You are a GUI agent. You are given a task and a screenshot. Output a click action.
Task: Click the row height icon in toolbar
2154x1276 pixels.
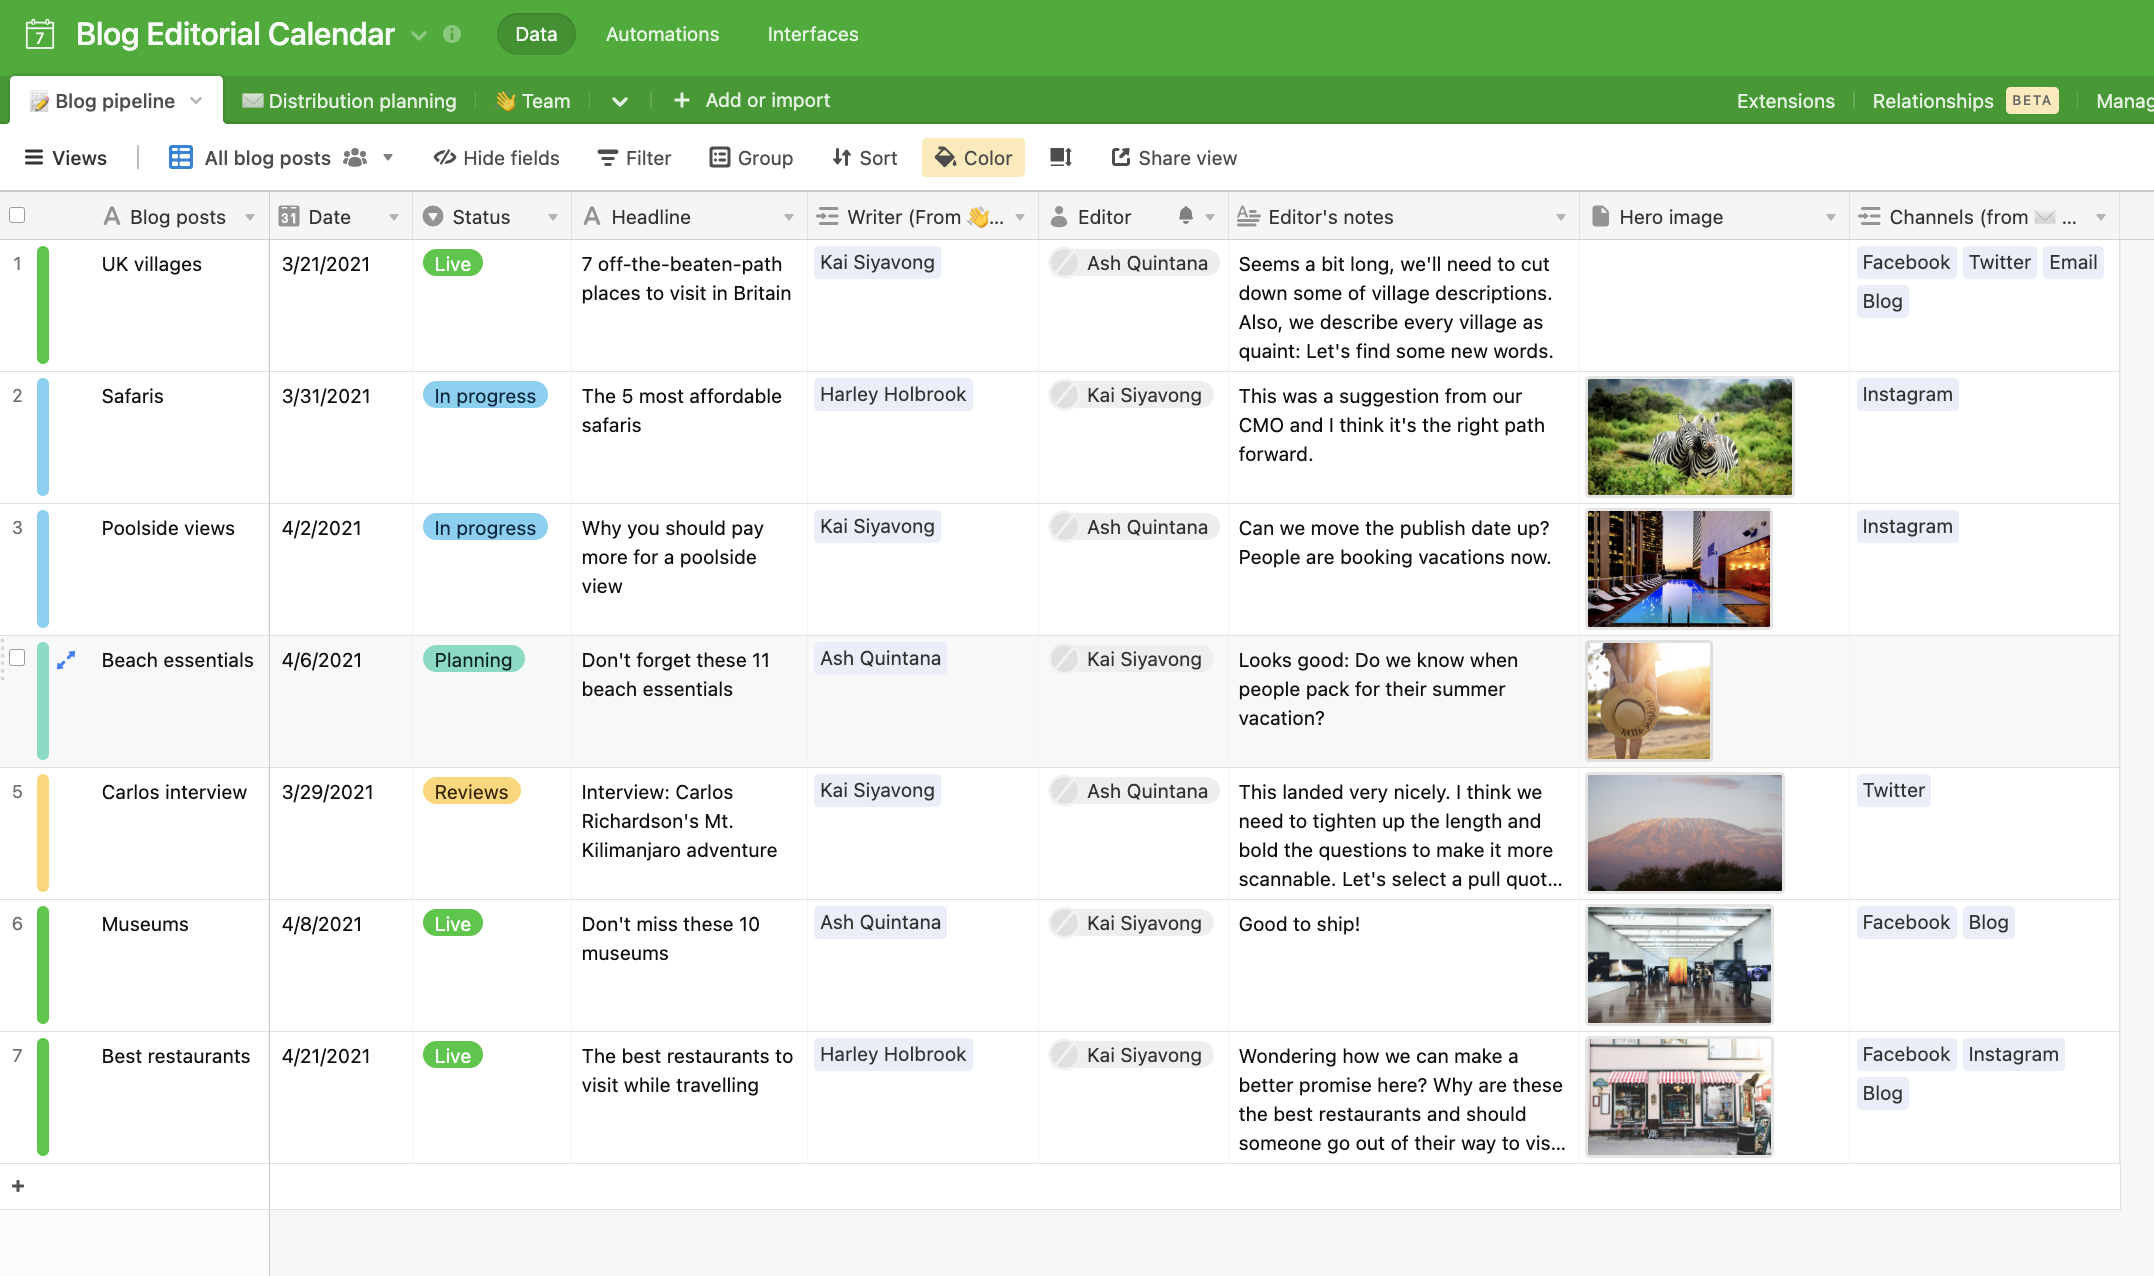pos(1061,157)
